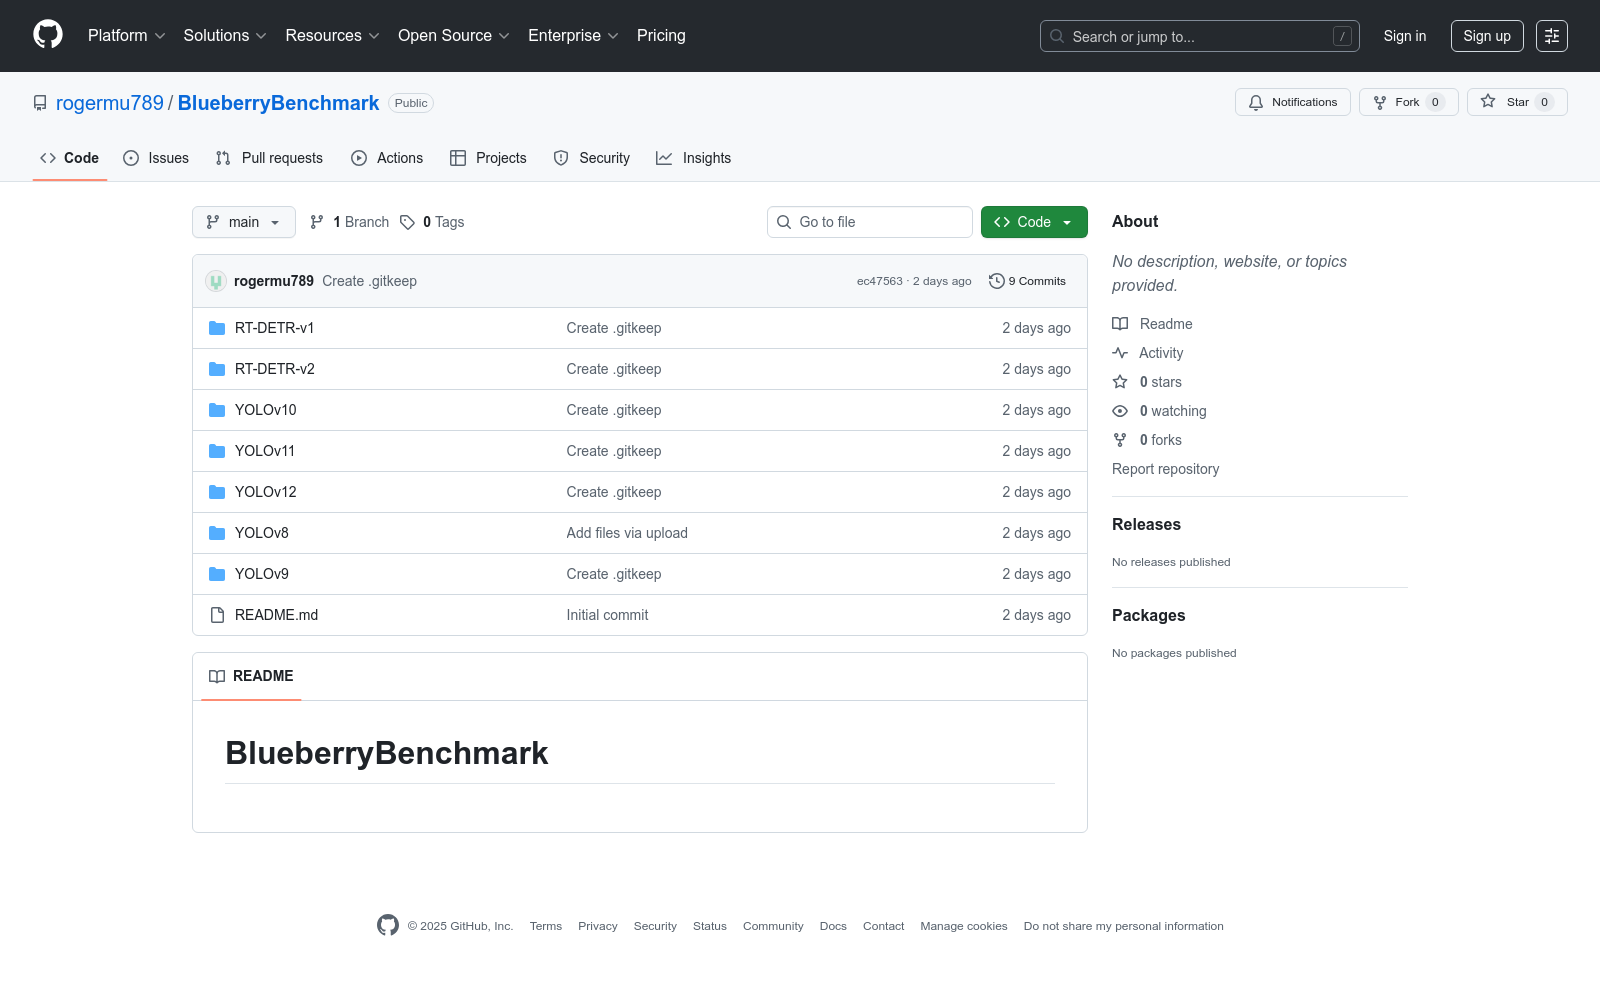1600x1000 pixels.
Task: Fork the BlueberryBenchmark repository
Action: coord(1409,102)
